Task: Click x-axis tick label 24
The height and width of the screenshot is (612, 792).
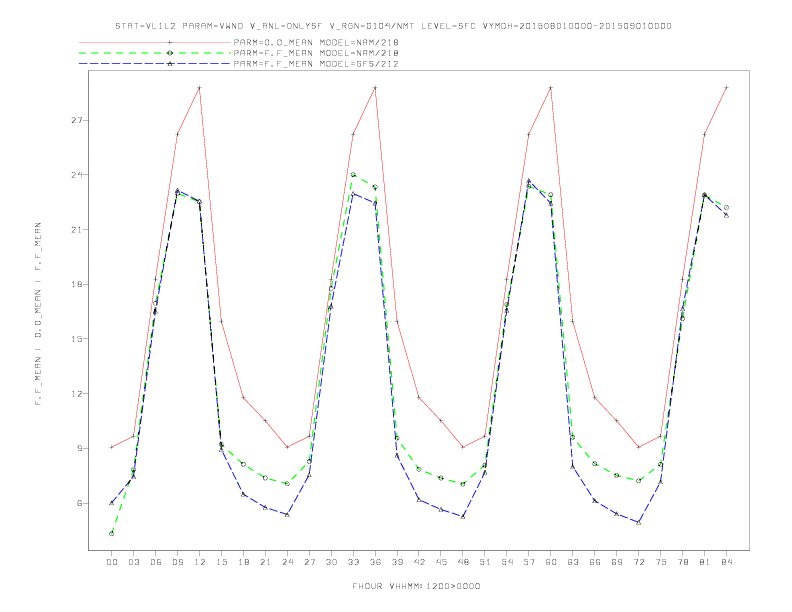Action: coord(287,562)
